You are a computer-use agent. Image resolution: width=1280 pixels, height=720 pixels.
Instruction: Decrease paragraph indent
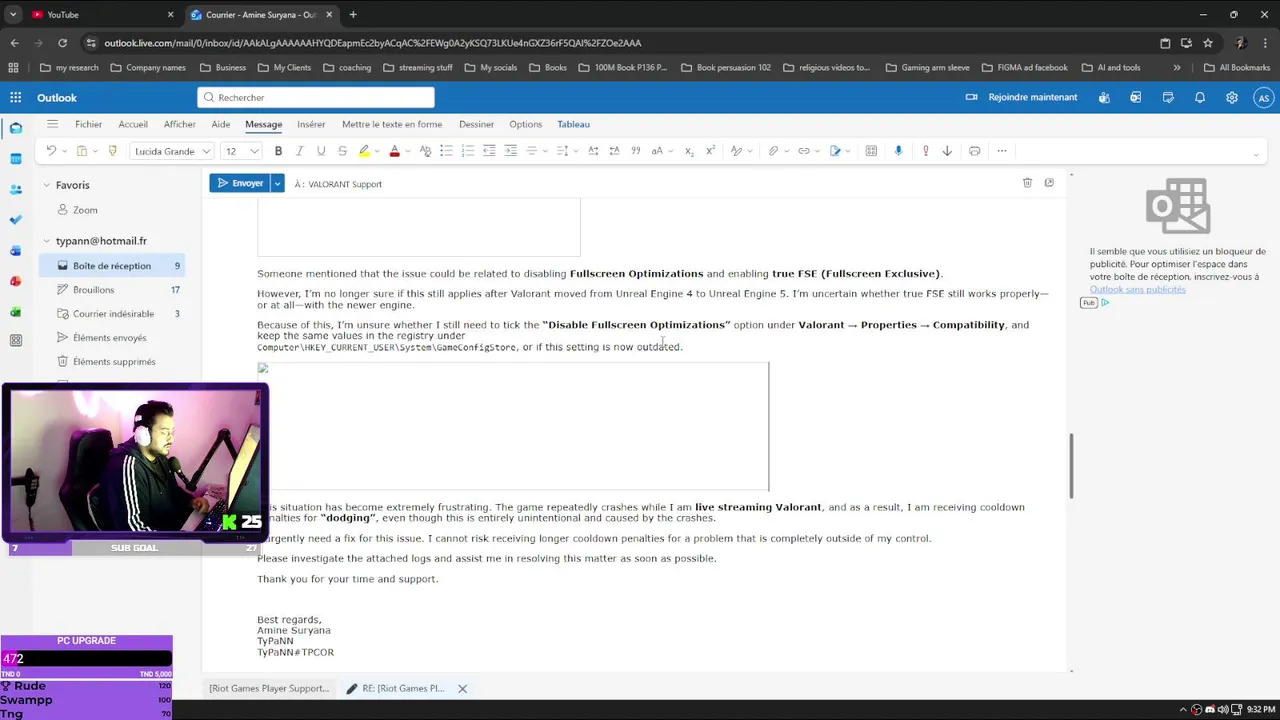pyautogui.click(x=489, y=151)
